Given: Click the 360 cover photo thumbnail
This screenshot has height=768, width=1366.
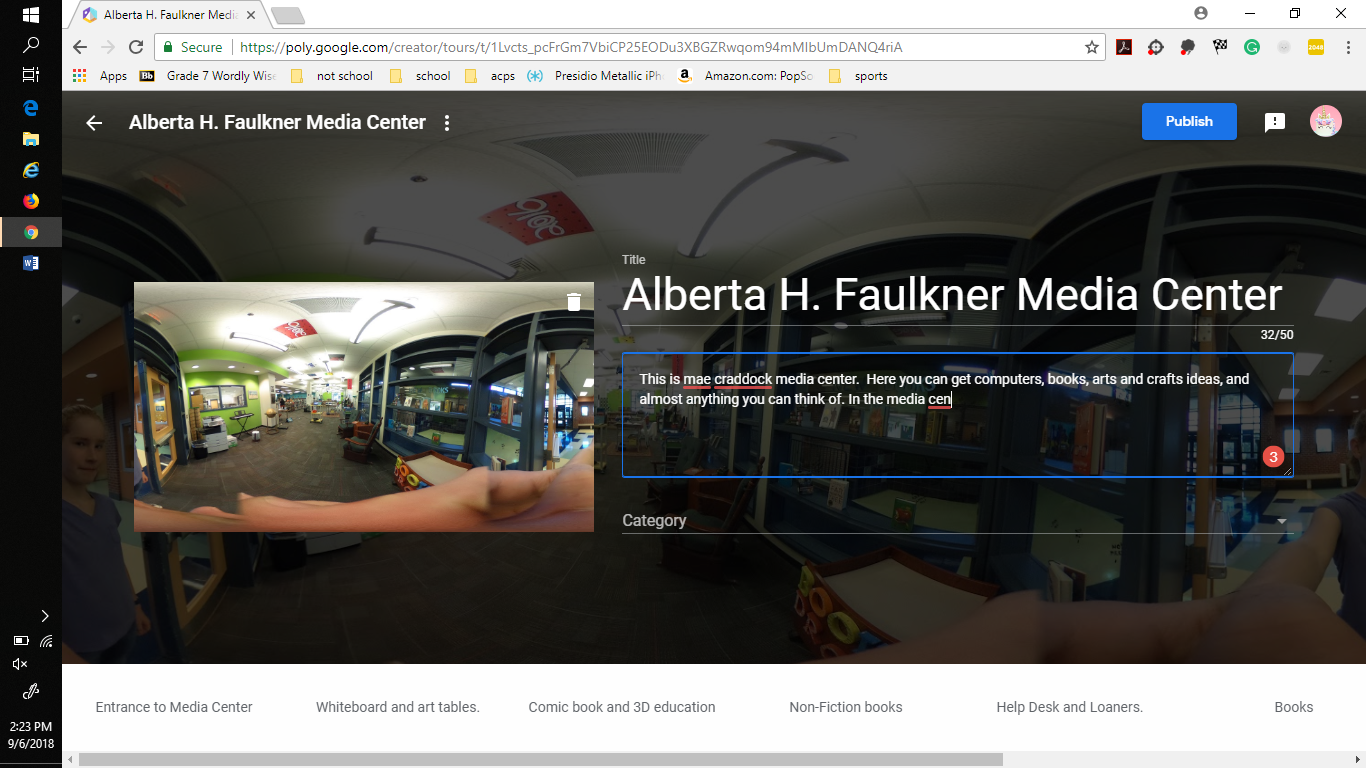Looking at the screenshot, I should click(363, 407).
